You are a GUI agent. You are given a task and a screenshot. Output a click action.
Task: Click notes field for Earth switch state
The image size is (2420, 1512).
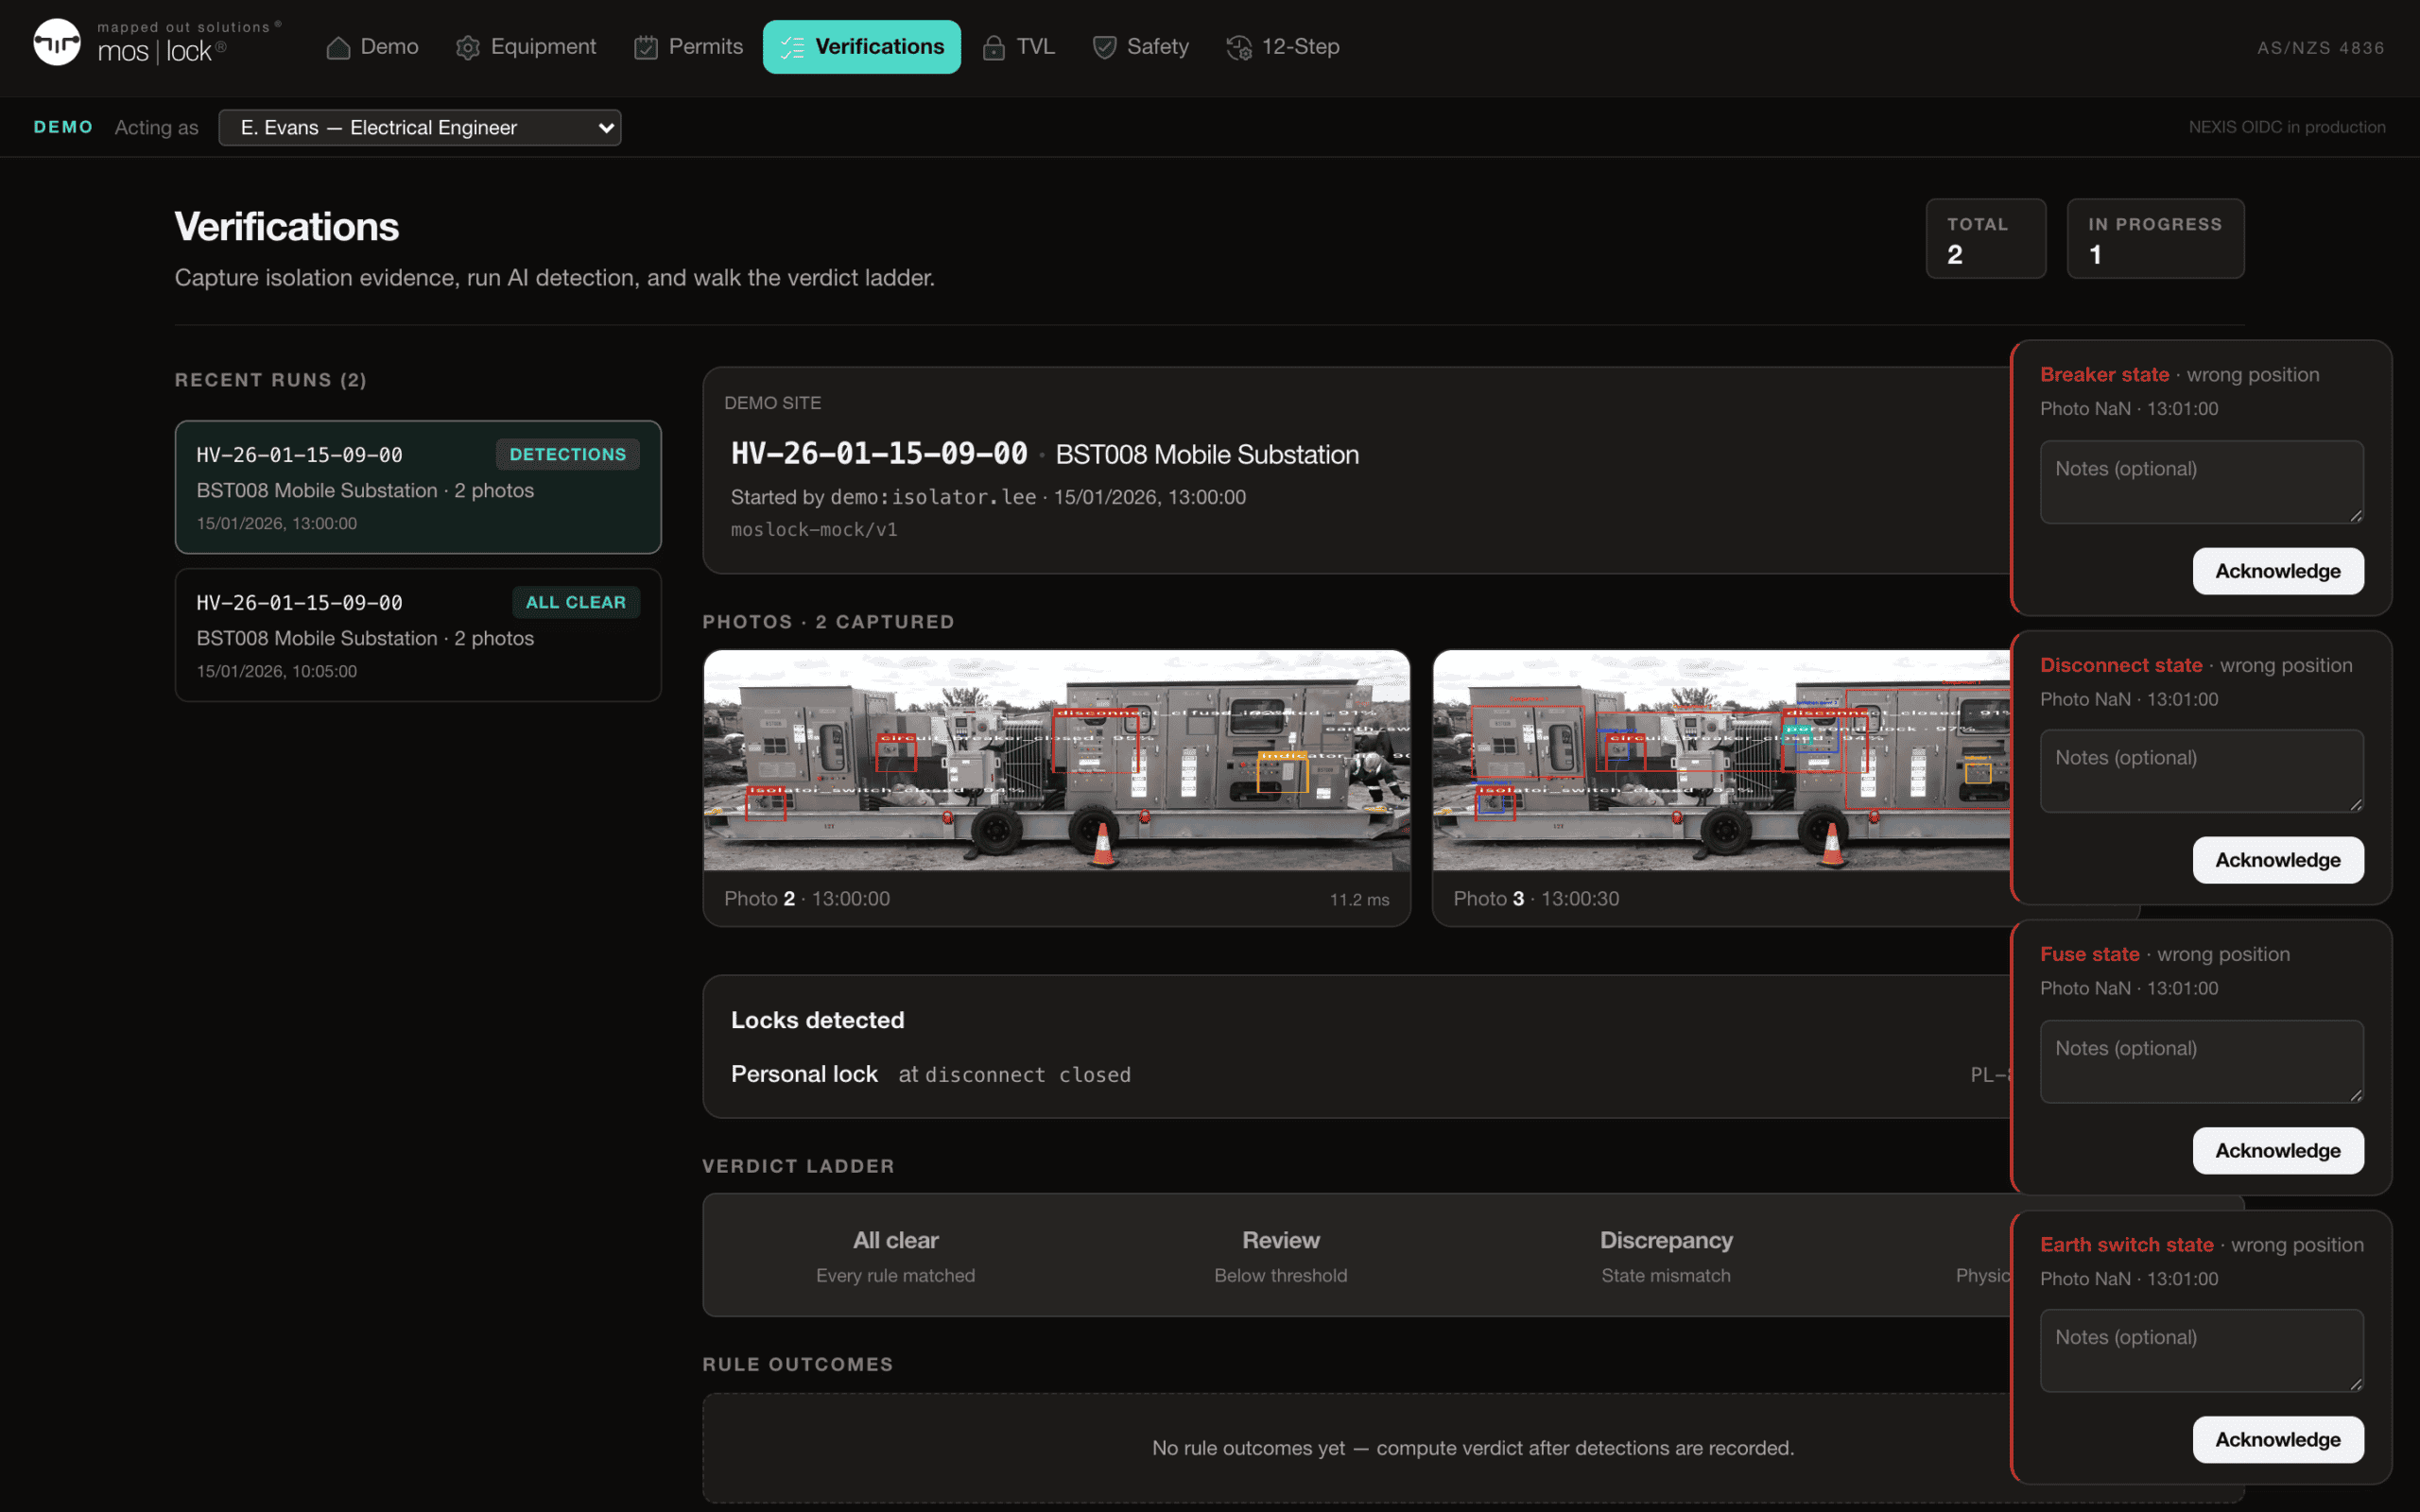click(x=2202, y=1351)
